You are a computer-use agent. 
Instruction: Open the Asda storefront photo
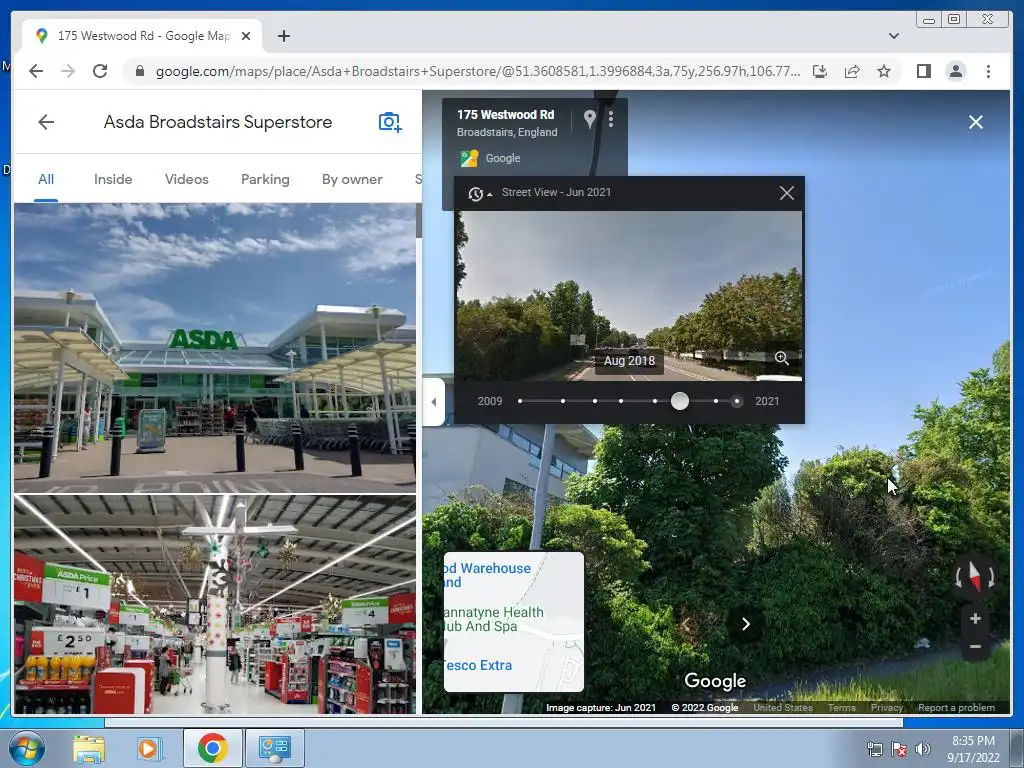click(x=215, y=347)
